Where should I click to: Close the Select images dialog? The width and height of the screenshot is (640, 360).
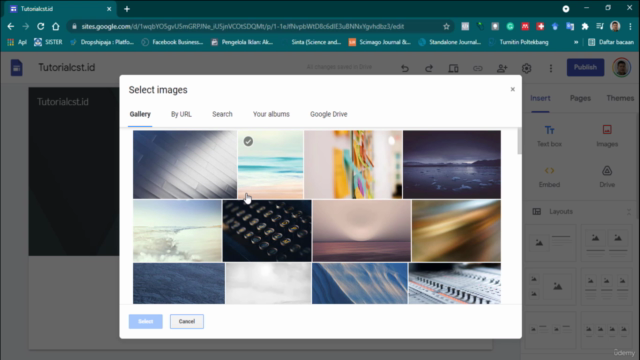[513, 89]
